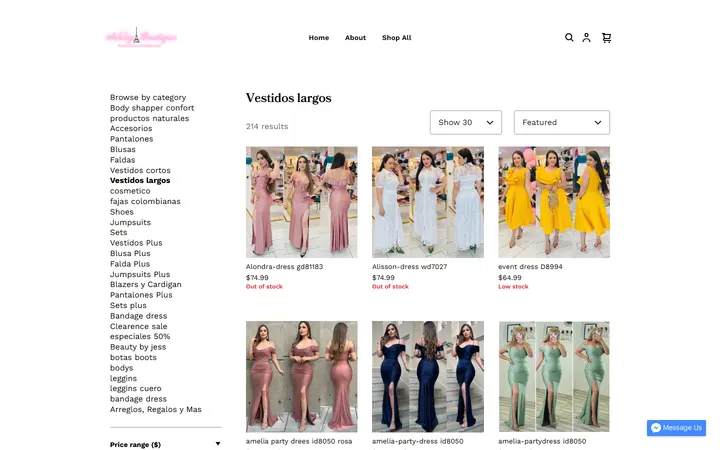Select 'fajas colombianas' category
Screen dimensions: 720x450
[145, 202]
